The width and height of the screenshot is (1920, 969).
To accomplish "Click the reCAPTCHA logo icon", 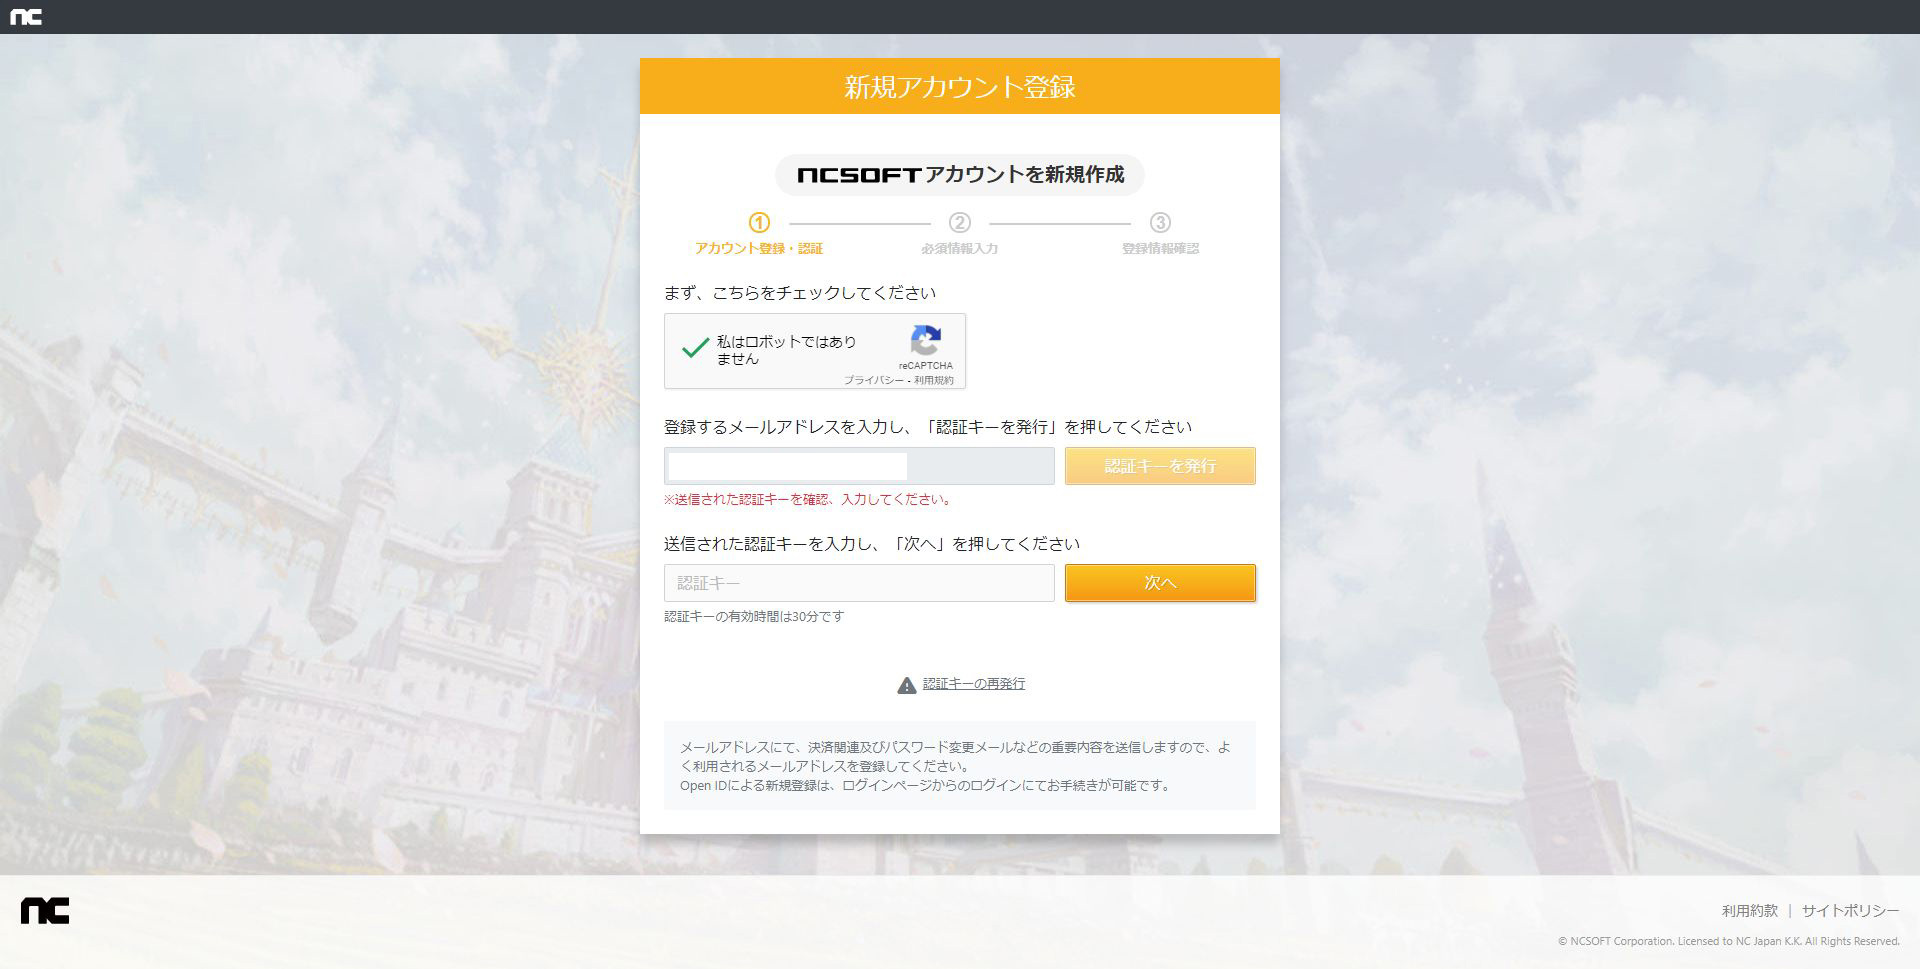I will pos(926,341).
